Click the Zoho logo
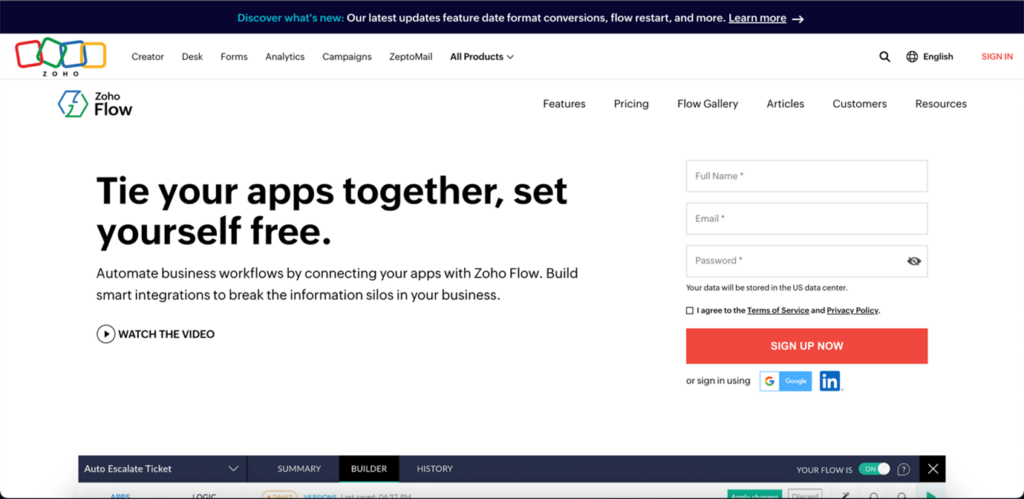The height and width of the screenshot is (499, 1024). click(61, 57)
